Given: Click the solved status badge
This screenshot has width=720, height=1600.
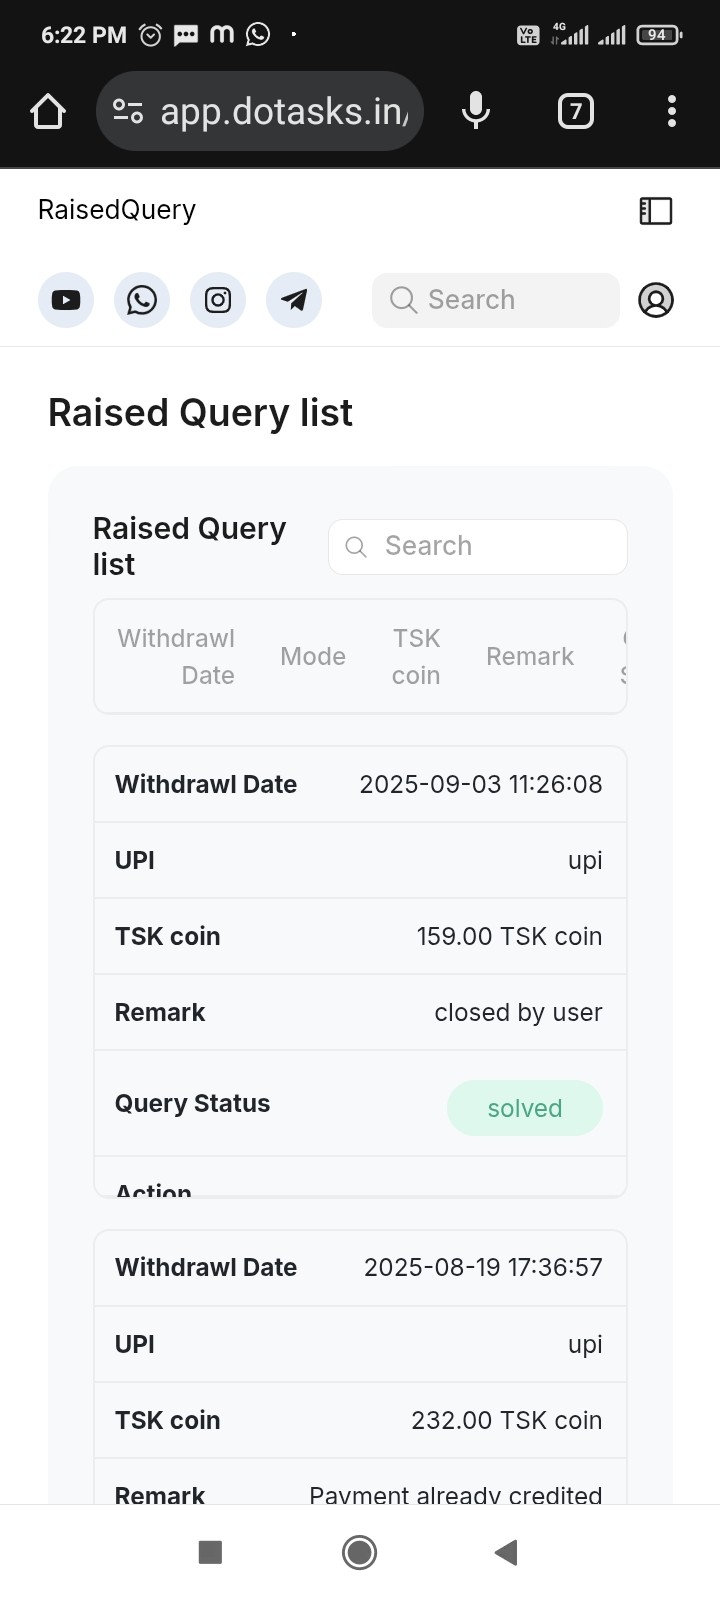Looking at the screenshot, I should [524, 1108].
